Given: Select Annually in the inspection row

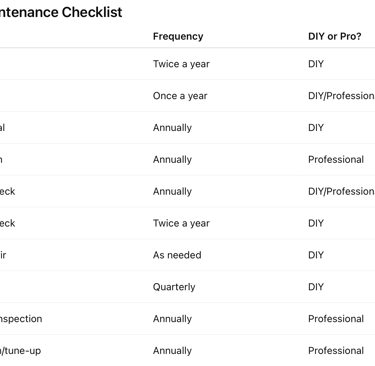Looking at the screenshot, I should [172, 319].
